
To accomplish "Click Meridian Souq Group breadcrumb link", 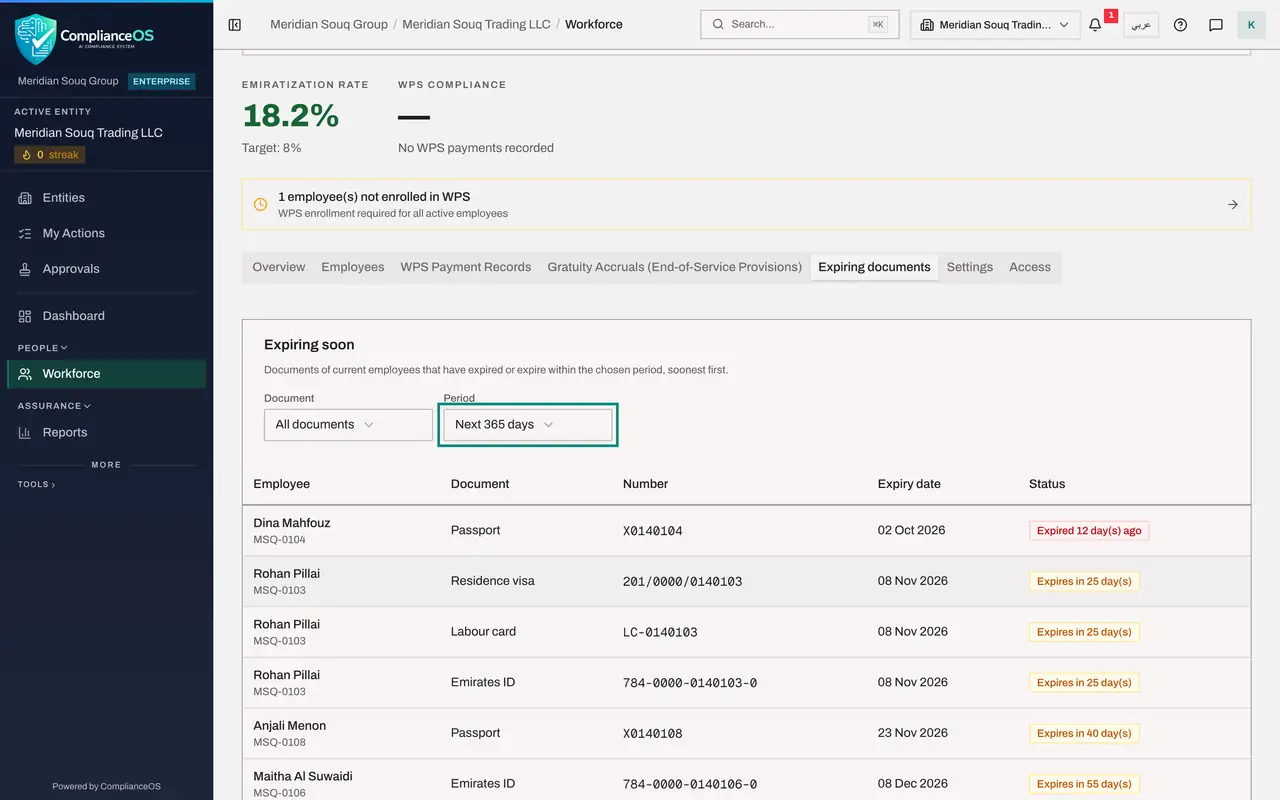I will coord(329,24).
